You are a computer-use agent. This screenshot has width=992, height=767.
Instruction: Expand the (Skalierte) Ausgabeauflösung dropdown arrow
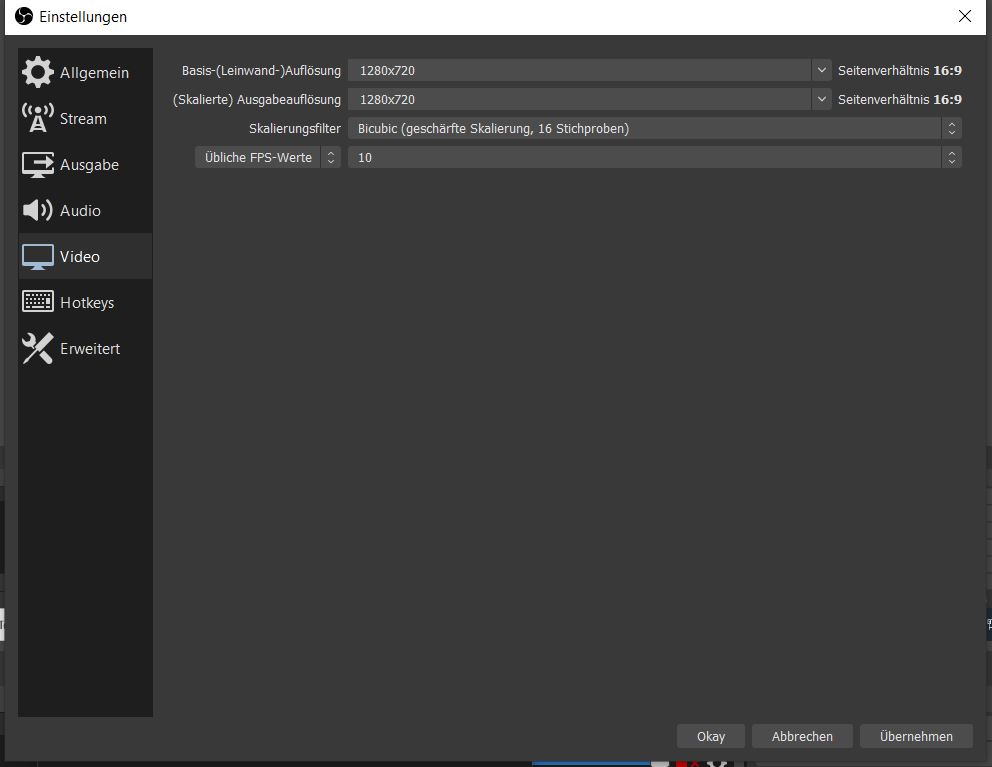tap(821, 99)
